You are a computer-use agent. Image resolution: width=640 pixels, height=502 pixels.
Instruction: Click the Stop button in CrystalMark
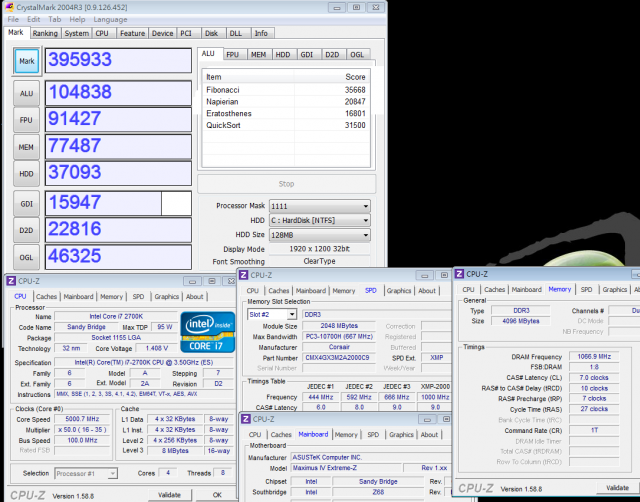(x=287, y=184)
